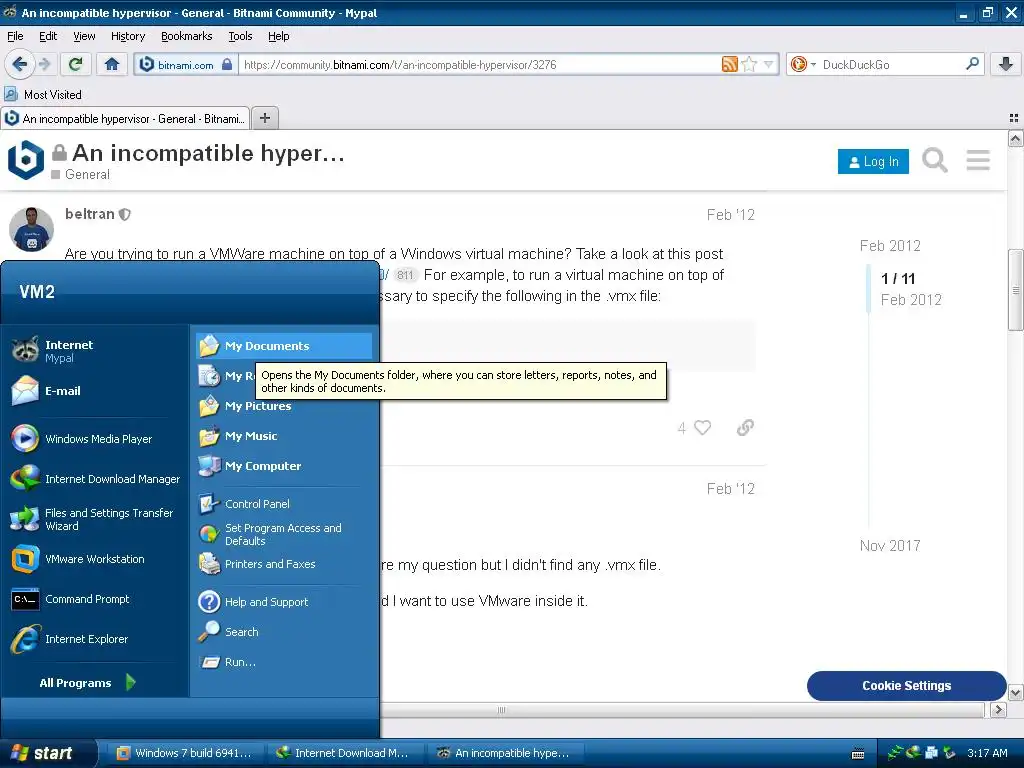This screenshot has height=768, width=1024.
Task: Switch to Windows 7 build 6941 taskbar window
Action: [x=187, y=753]
